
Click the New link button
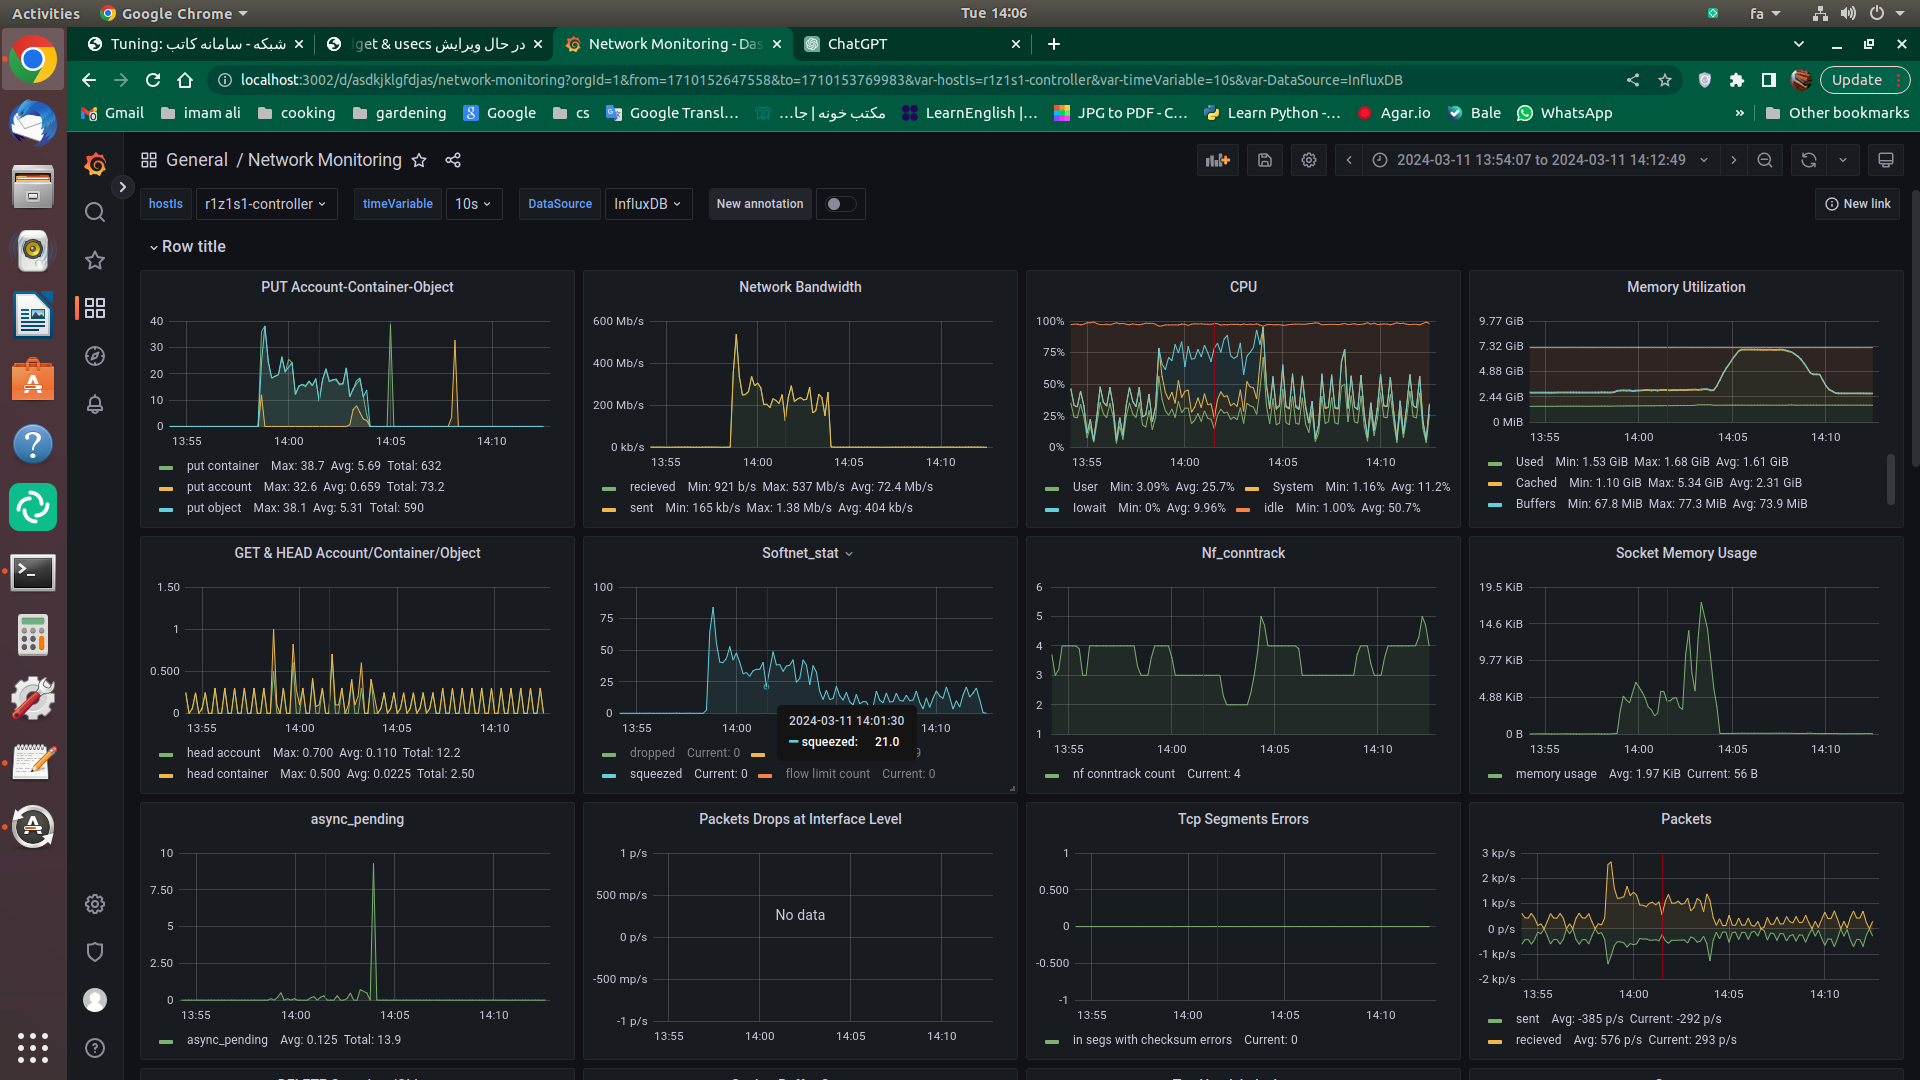(x=1857, y=204)
